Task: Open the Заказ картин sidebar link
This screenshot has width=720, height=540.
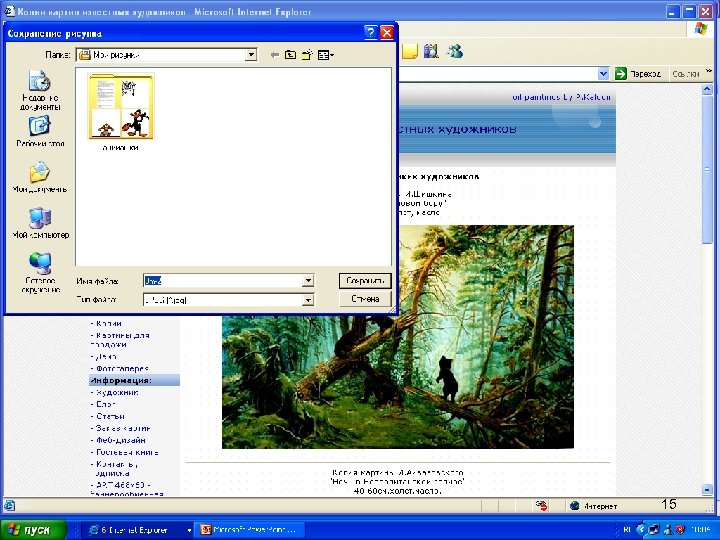Action: click(x=123, y=428)
